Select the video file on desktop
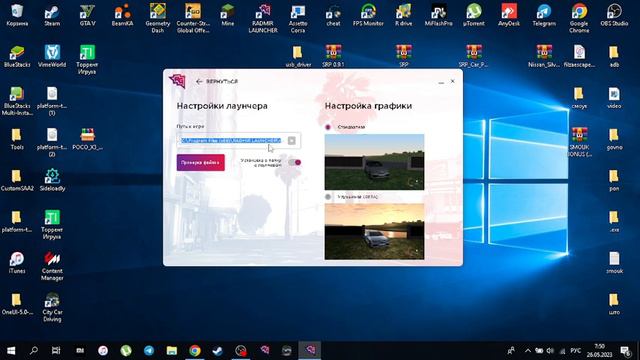This screenshot has height=360, width=640. click(x=614, y=98)
